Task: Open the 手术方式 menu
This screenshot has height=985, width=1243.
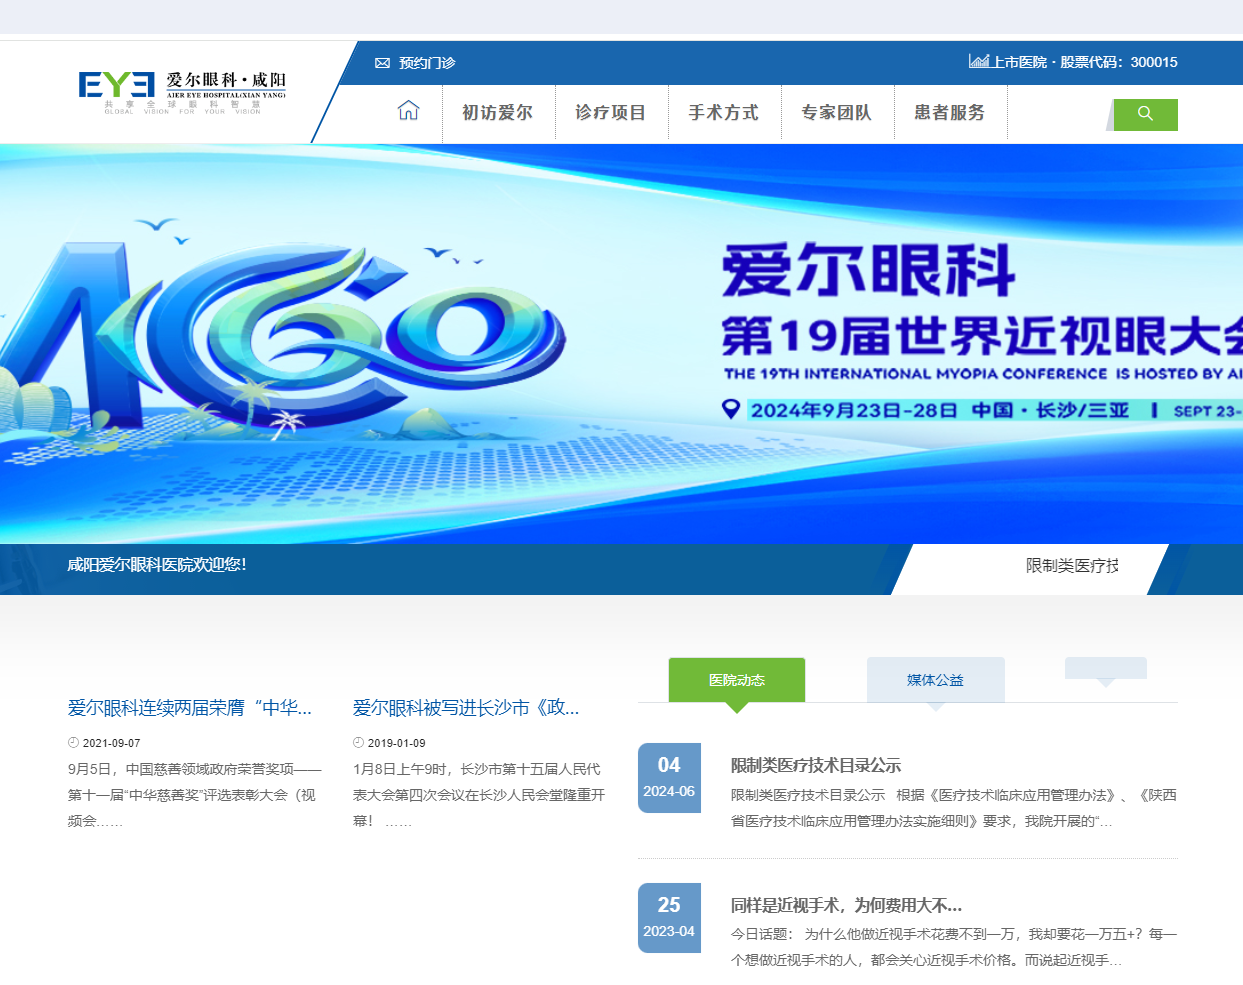Action: click(x=723, y=113)
